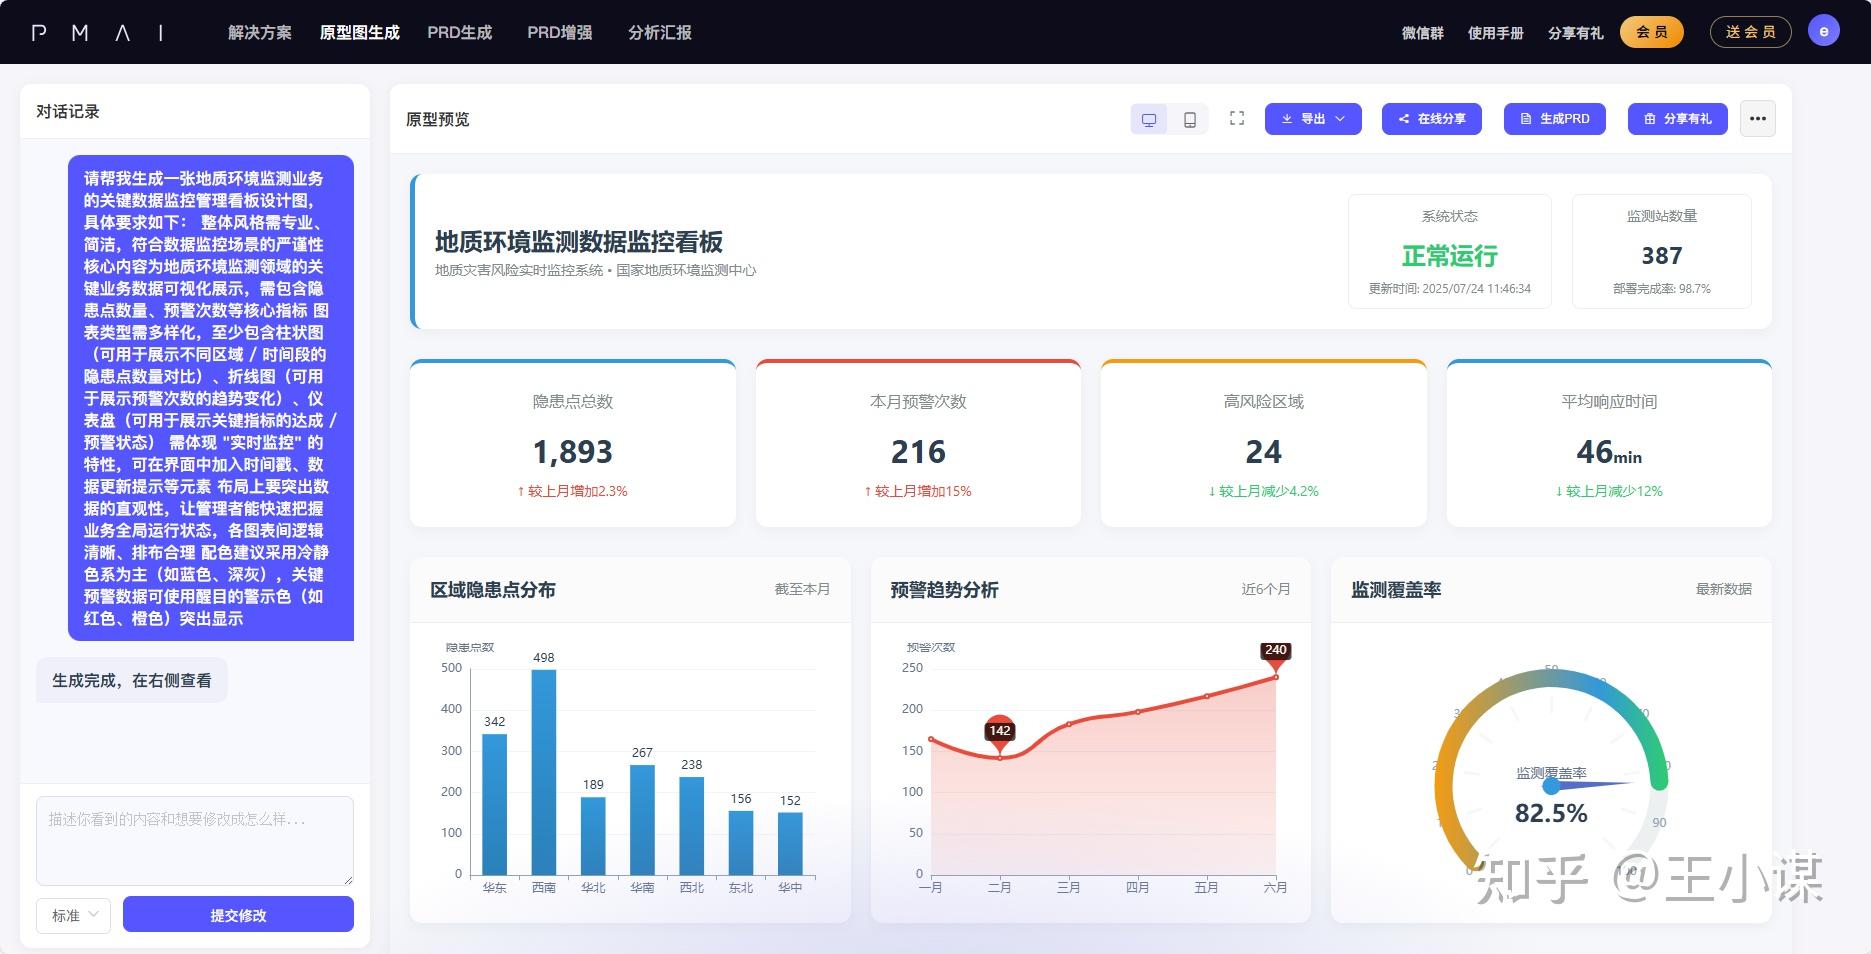This screenshot has height=954, width=1871.
Task: Open the 更多 ellipsis options icon
Action: (x=1757, y=118)
